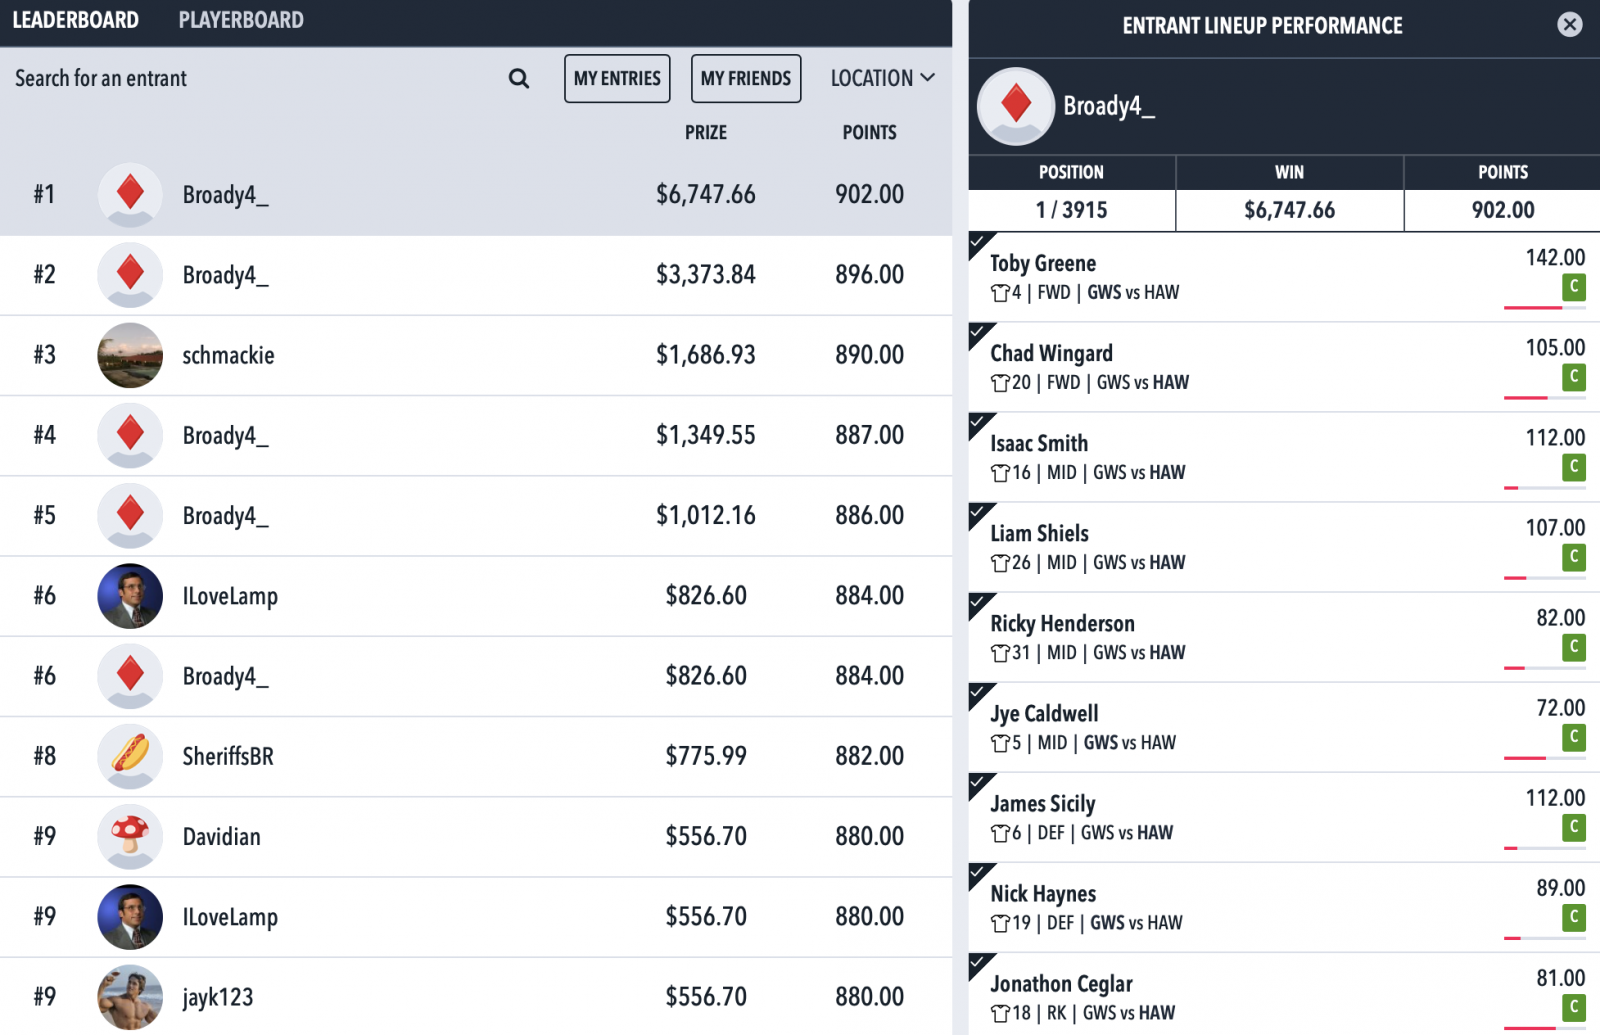
Task: Click the search magnifier icon
Action: (x=518, y=78)
